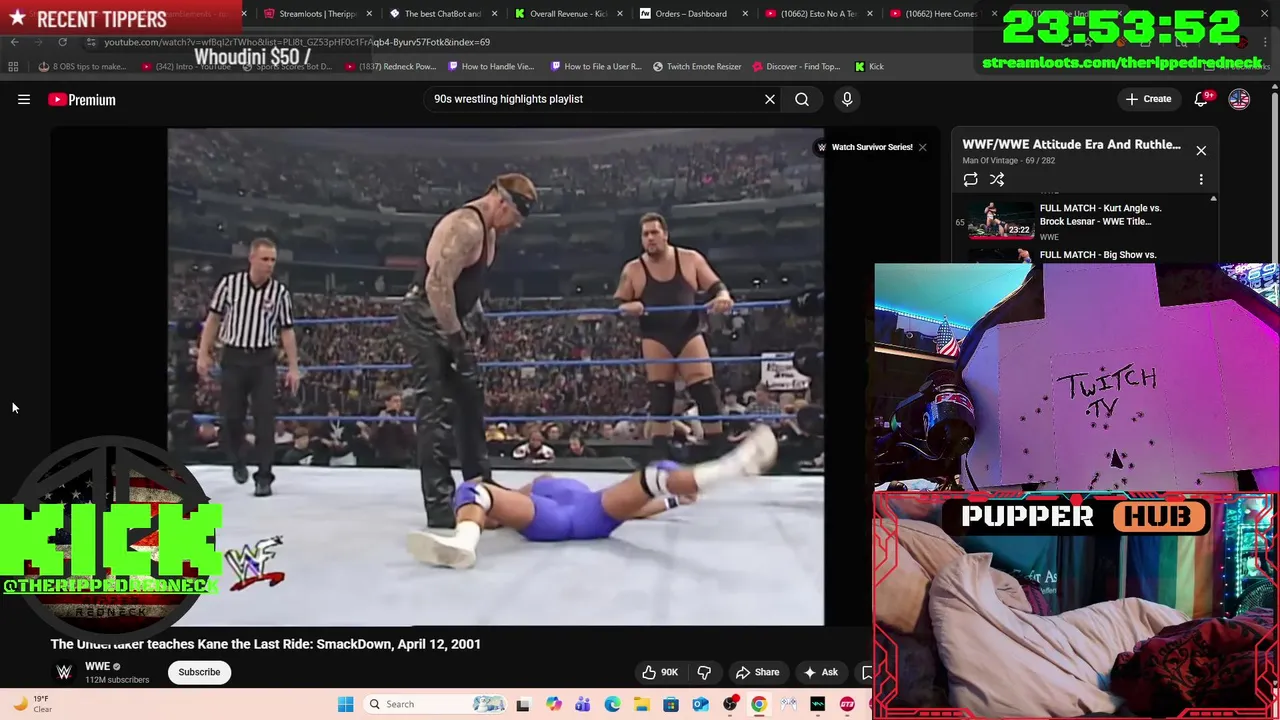
Task: Open the WWE channel name link
Action: (x=97, y=666)
